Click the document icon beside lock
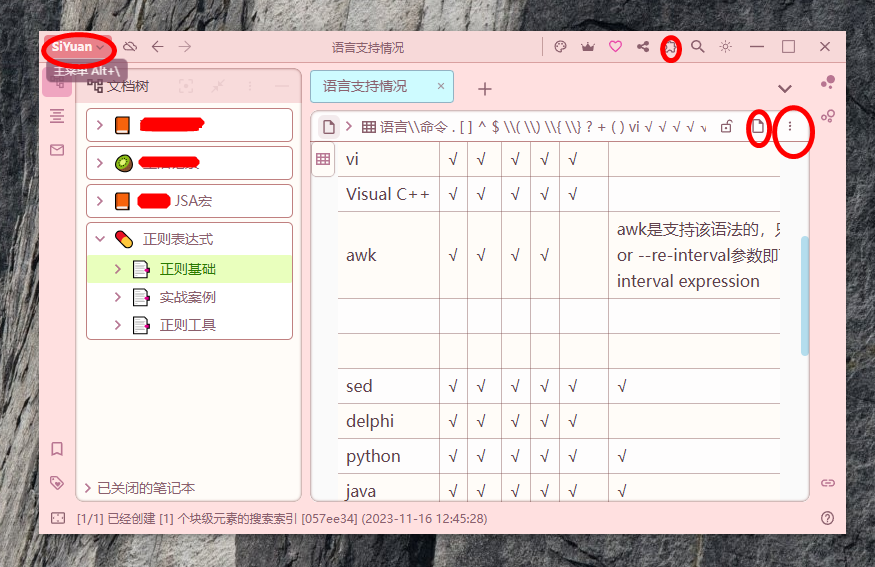 (758, 127)
